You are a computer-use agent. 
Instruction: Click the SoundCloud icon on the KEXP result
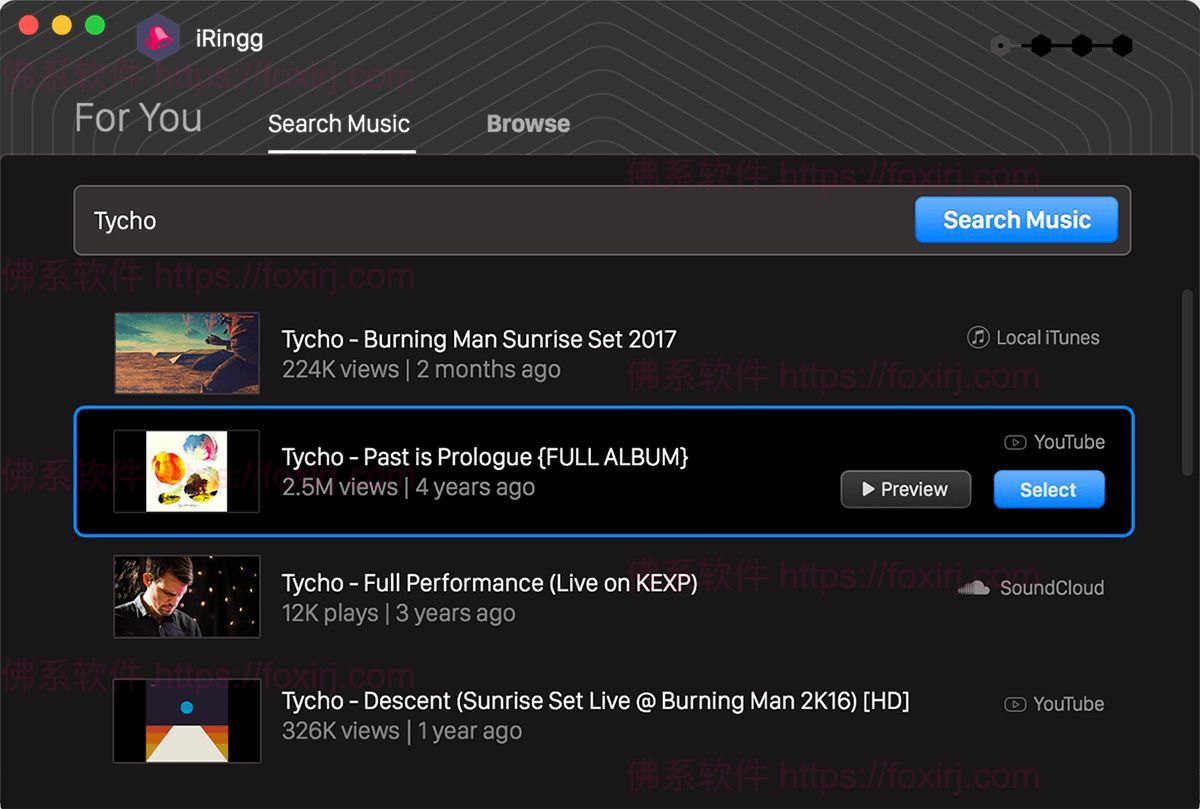[974, 588]
